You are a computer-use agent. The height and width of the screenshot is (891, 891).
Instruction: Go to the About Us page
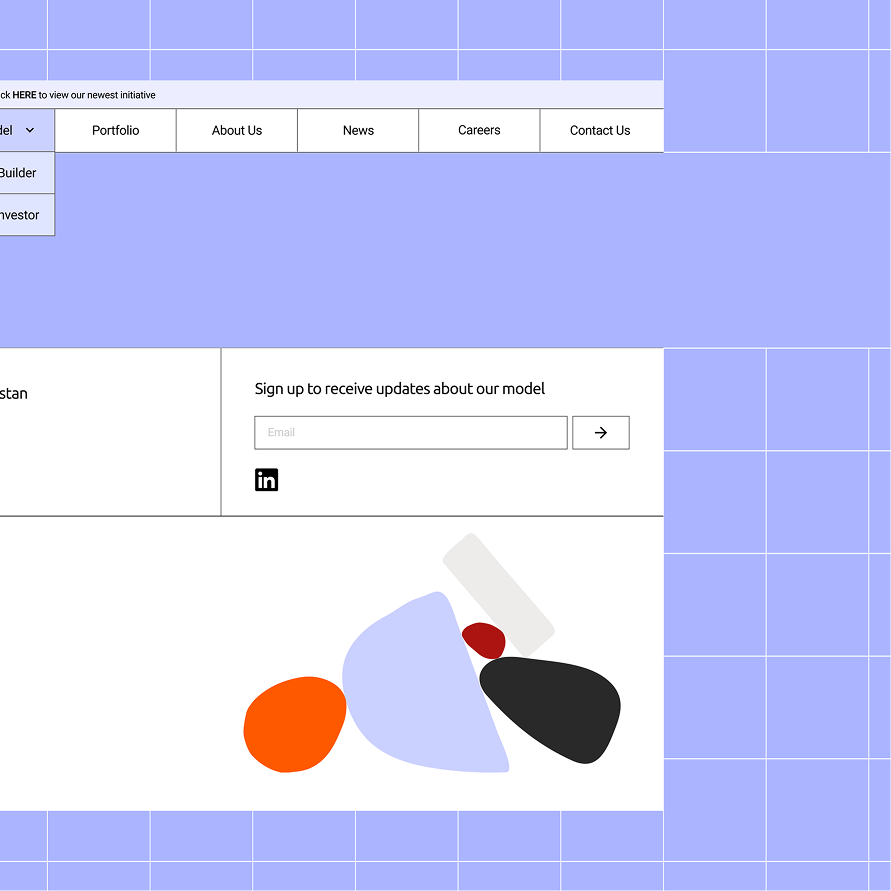(x=237, y=130)
